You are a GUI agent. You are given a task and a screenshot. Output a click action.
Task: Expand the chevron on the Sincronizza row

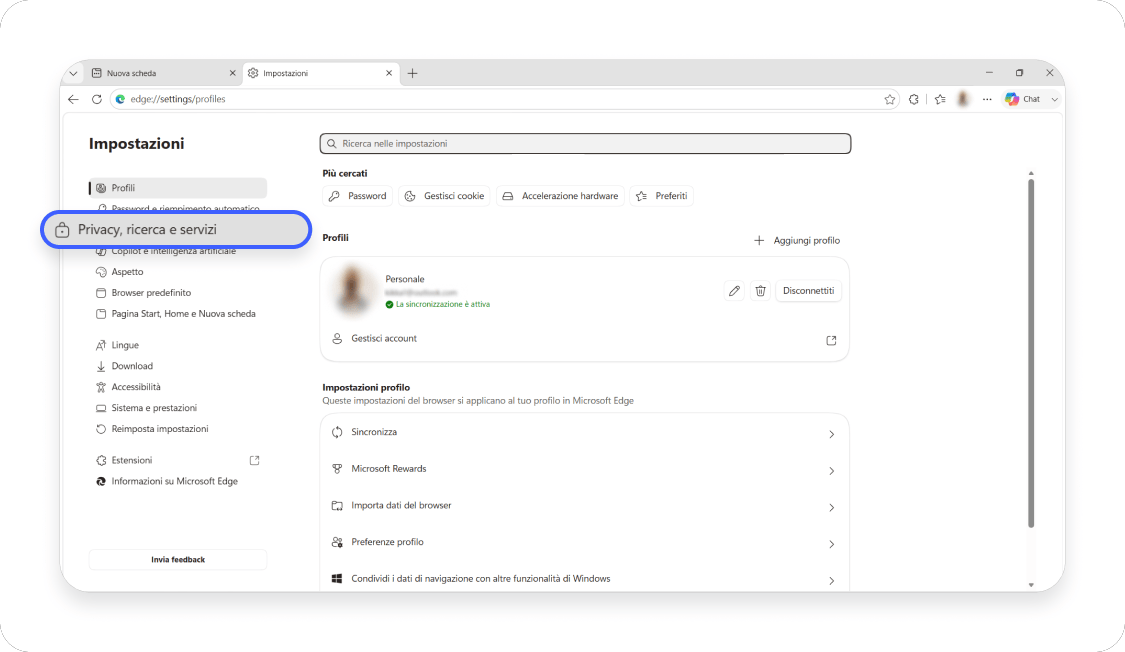(832, 434)
